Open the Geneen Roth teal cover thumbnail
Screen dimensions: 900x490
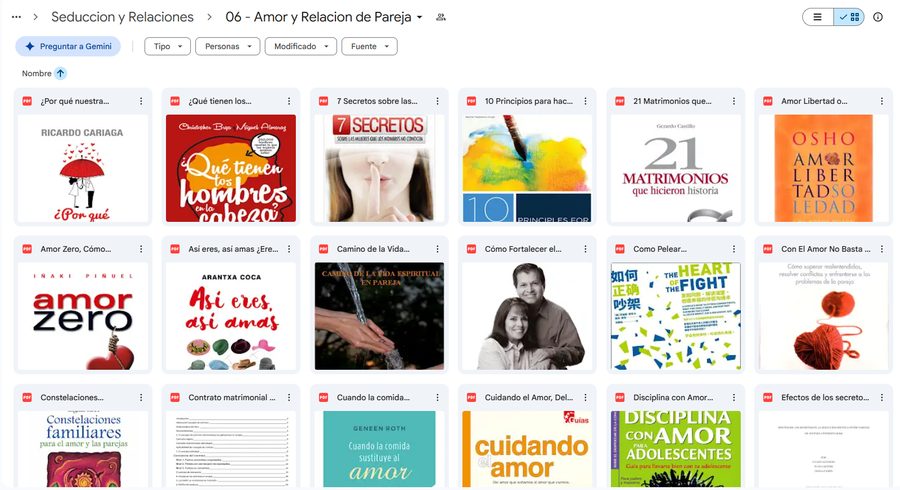pyautogui.click(x=379, y=449)
